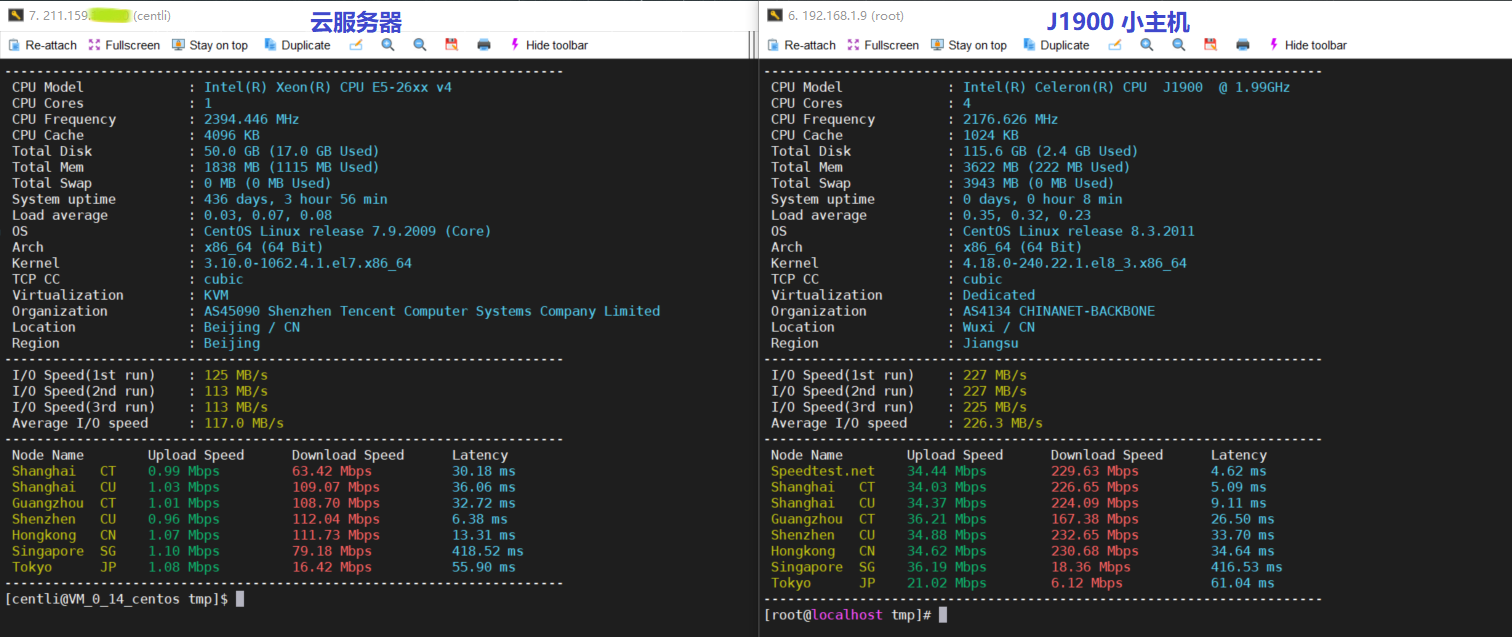Enable Stay on top in root window

click(969, 45)
